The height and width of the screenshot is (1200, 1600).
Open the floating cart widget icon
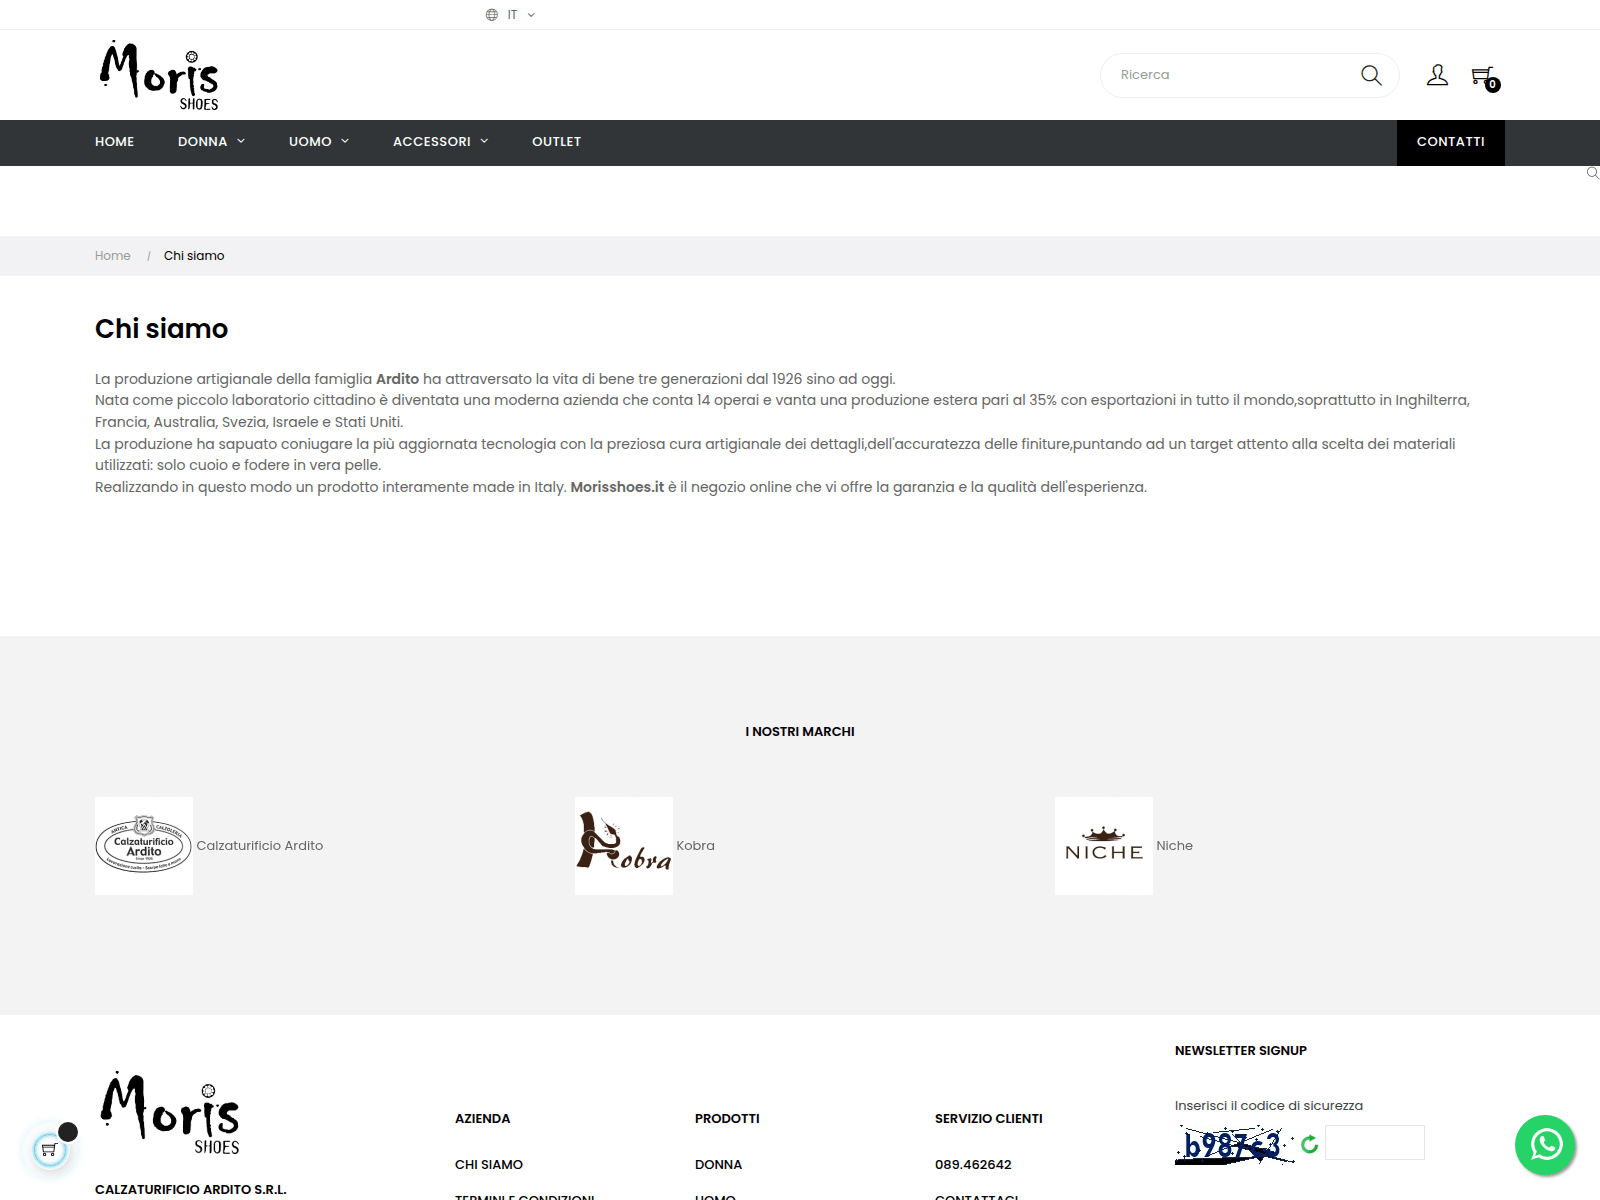(50, 1150)
